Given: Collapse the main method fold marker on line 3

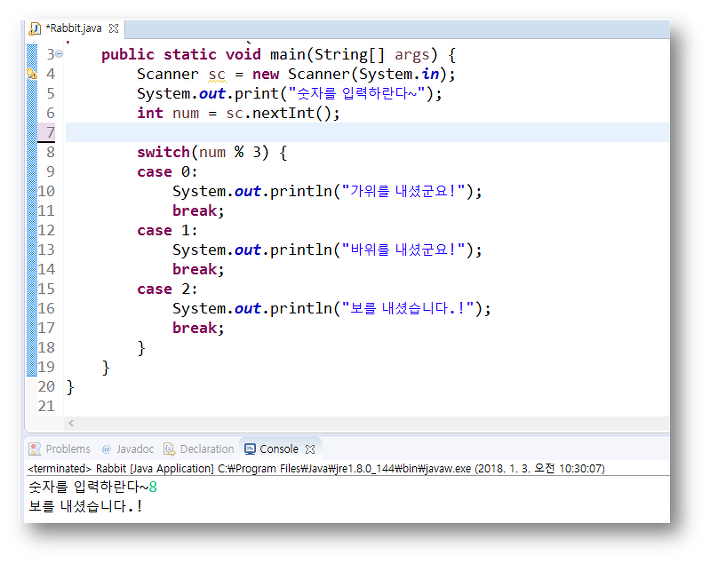Looking at the screenshot, I should point(59,54).
